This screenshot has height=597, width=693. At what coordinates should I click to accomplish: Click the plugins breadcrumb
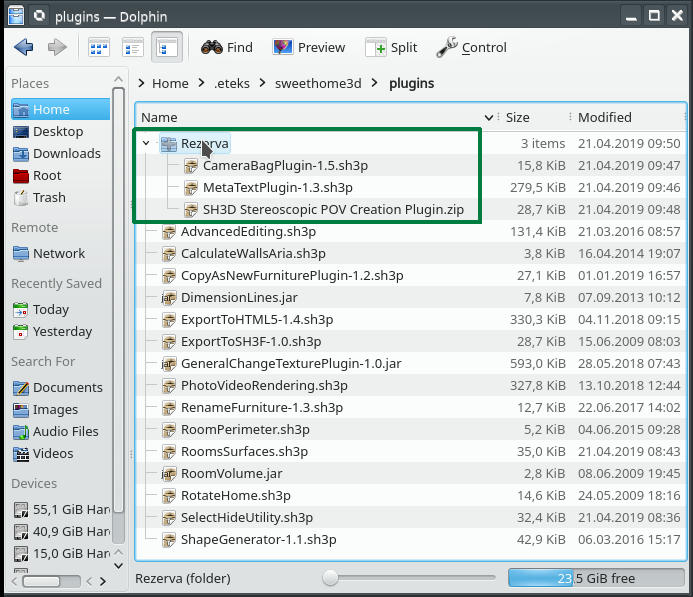click(411, 84)
